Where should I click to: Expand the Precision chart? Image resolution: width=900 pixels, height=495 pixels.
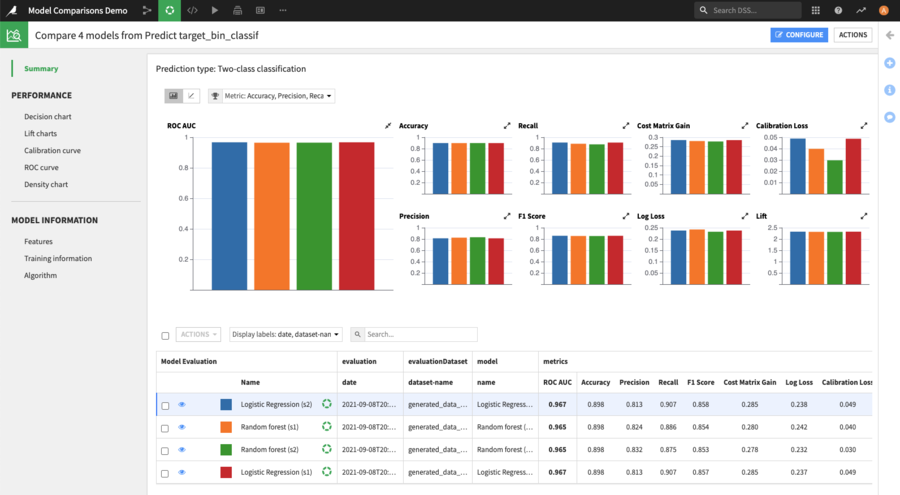(x=507, y=216)
